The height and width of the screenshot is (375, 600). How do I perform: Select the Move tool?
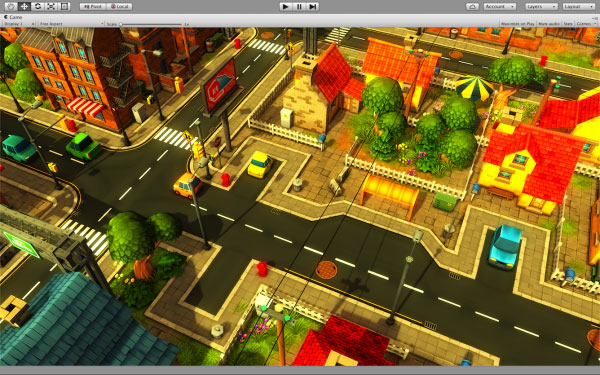point(24,7)
